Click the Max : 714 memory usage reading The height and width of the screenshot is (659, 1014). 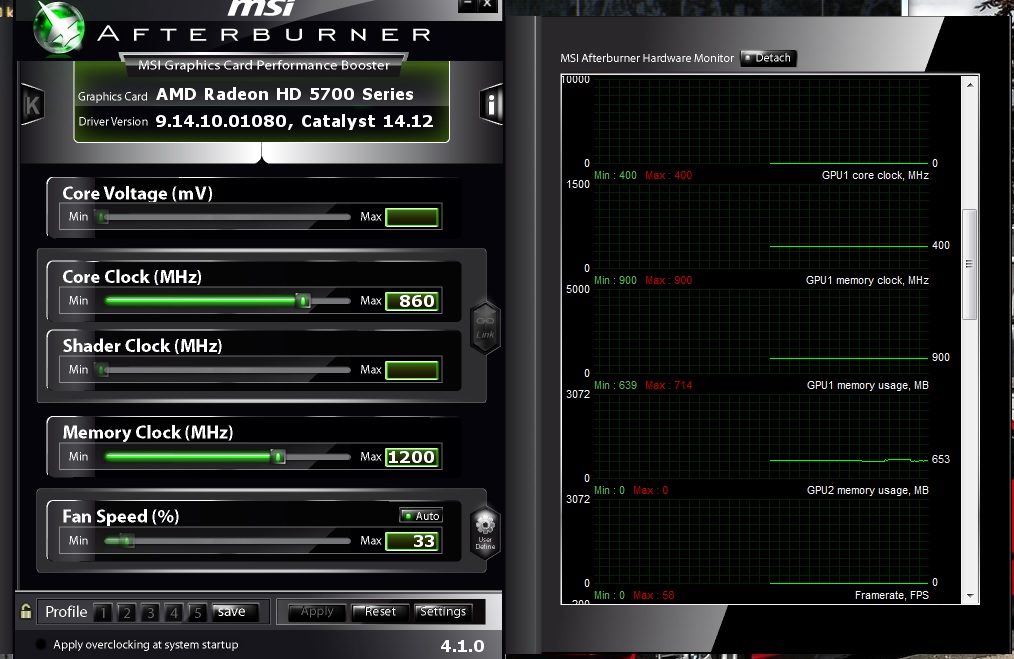point(669,385)
